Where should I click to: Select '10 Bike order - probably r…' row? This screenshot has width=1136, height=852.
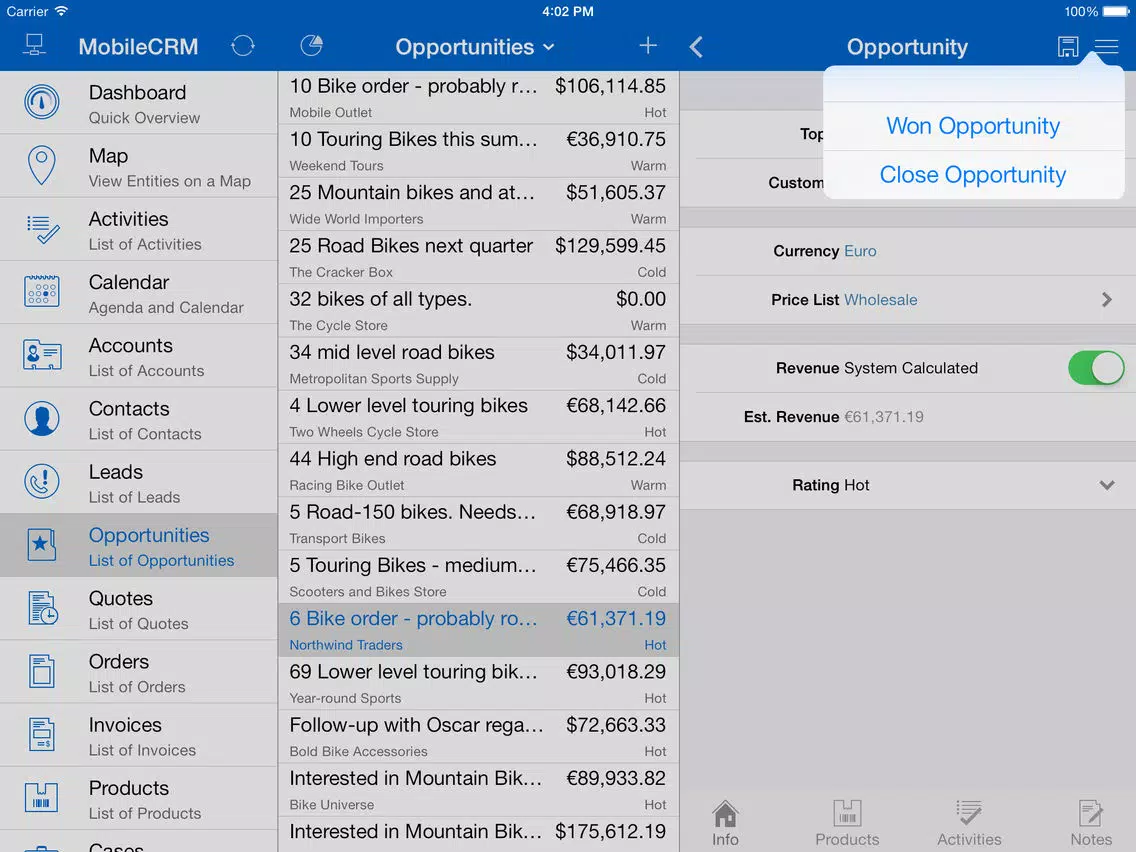(478, 97)
